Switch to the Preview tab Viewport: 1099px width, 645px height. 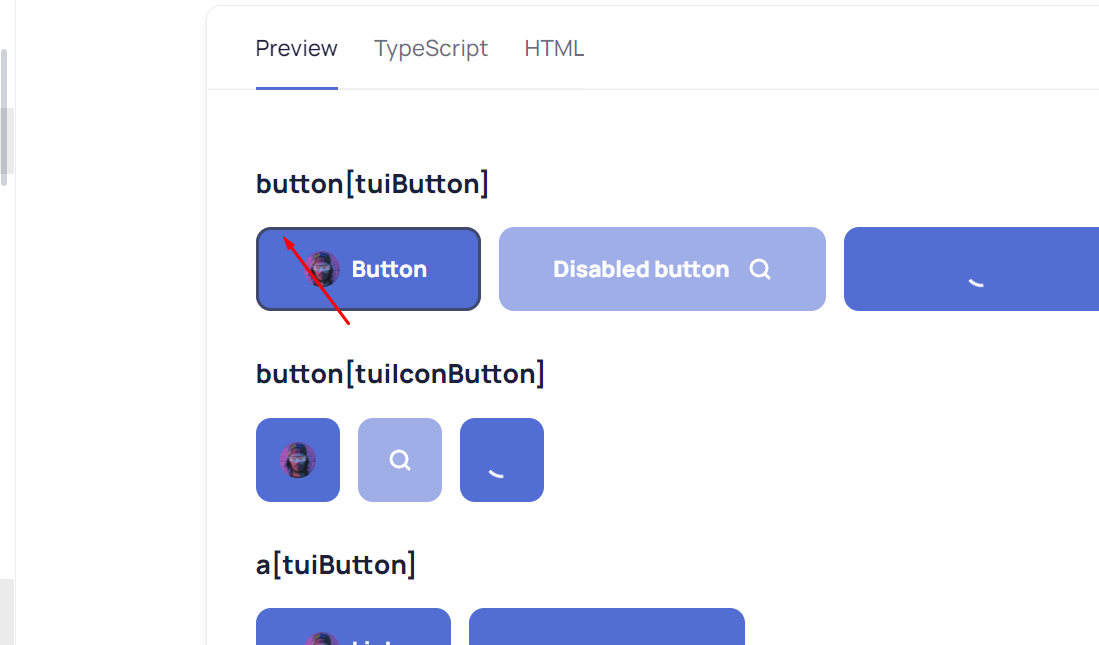tap(297, 48)
